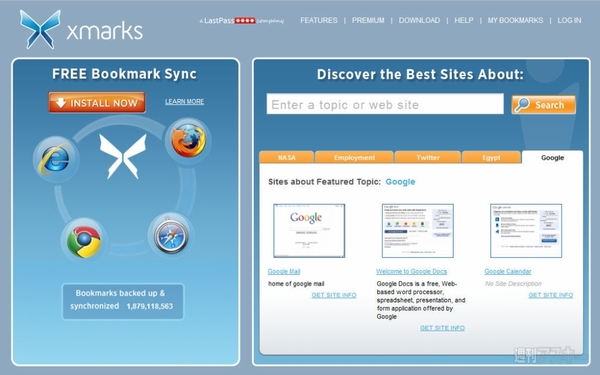The height and width of the screenshot is (375, 600).
Task: Go to MY BOOKMARKS
Action: pyautogui.click(x=515, y=20)
